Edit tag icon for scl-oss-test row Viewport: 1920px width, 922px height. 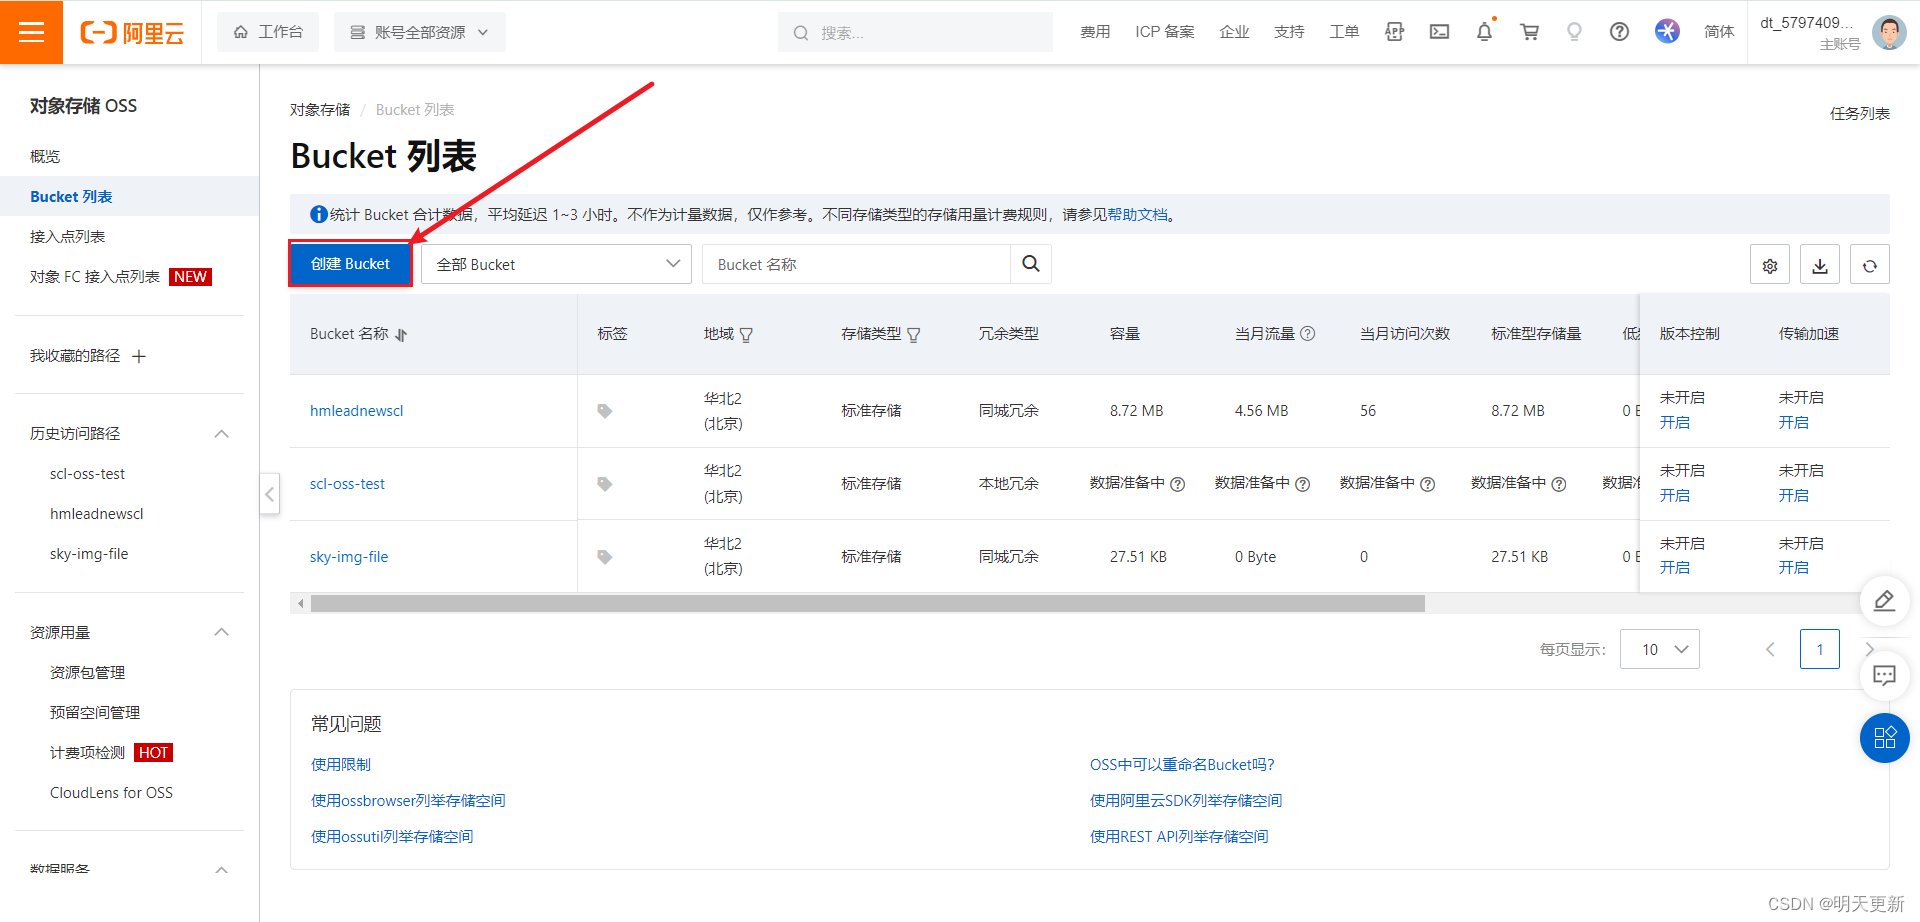(x=605, y=484)
